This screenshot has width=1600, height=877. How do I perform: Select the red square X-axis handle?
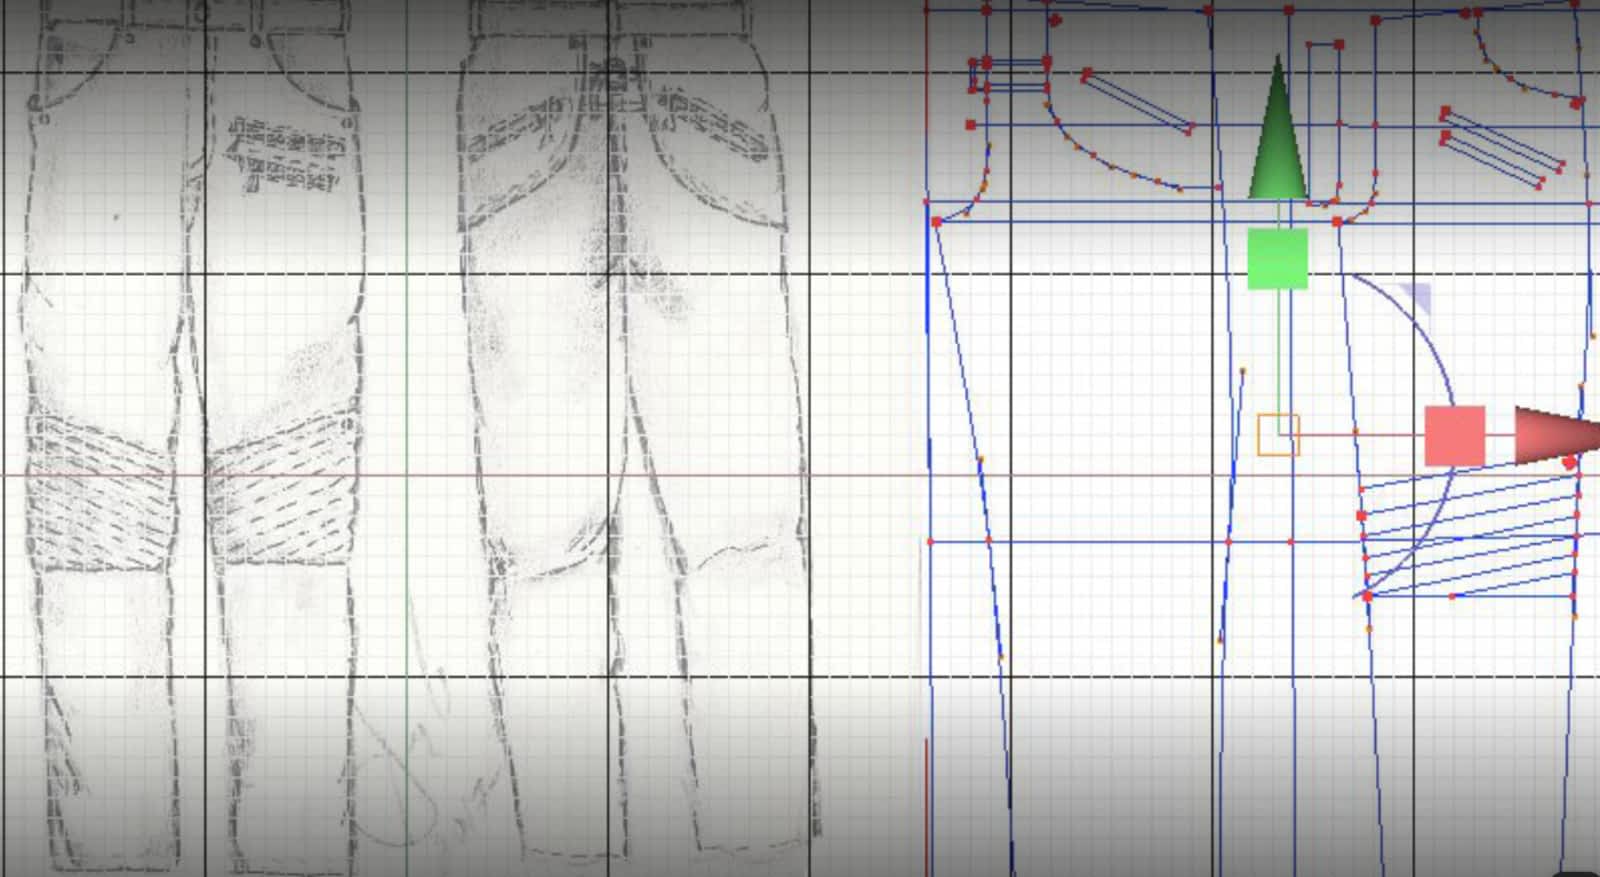coord(1454,435)
